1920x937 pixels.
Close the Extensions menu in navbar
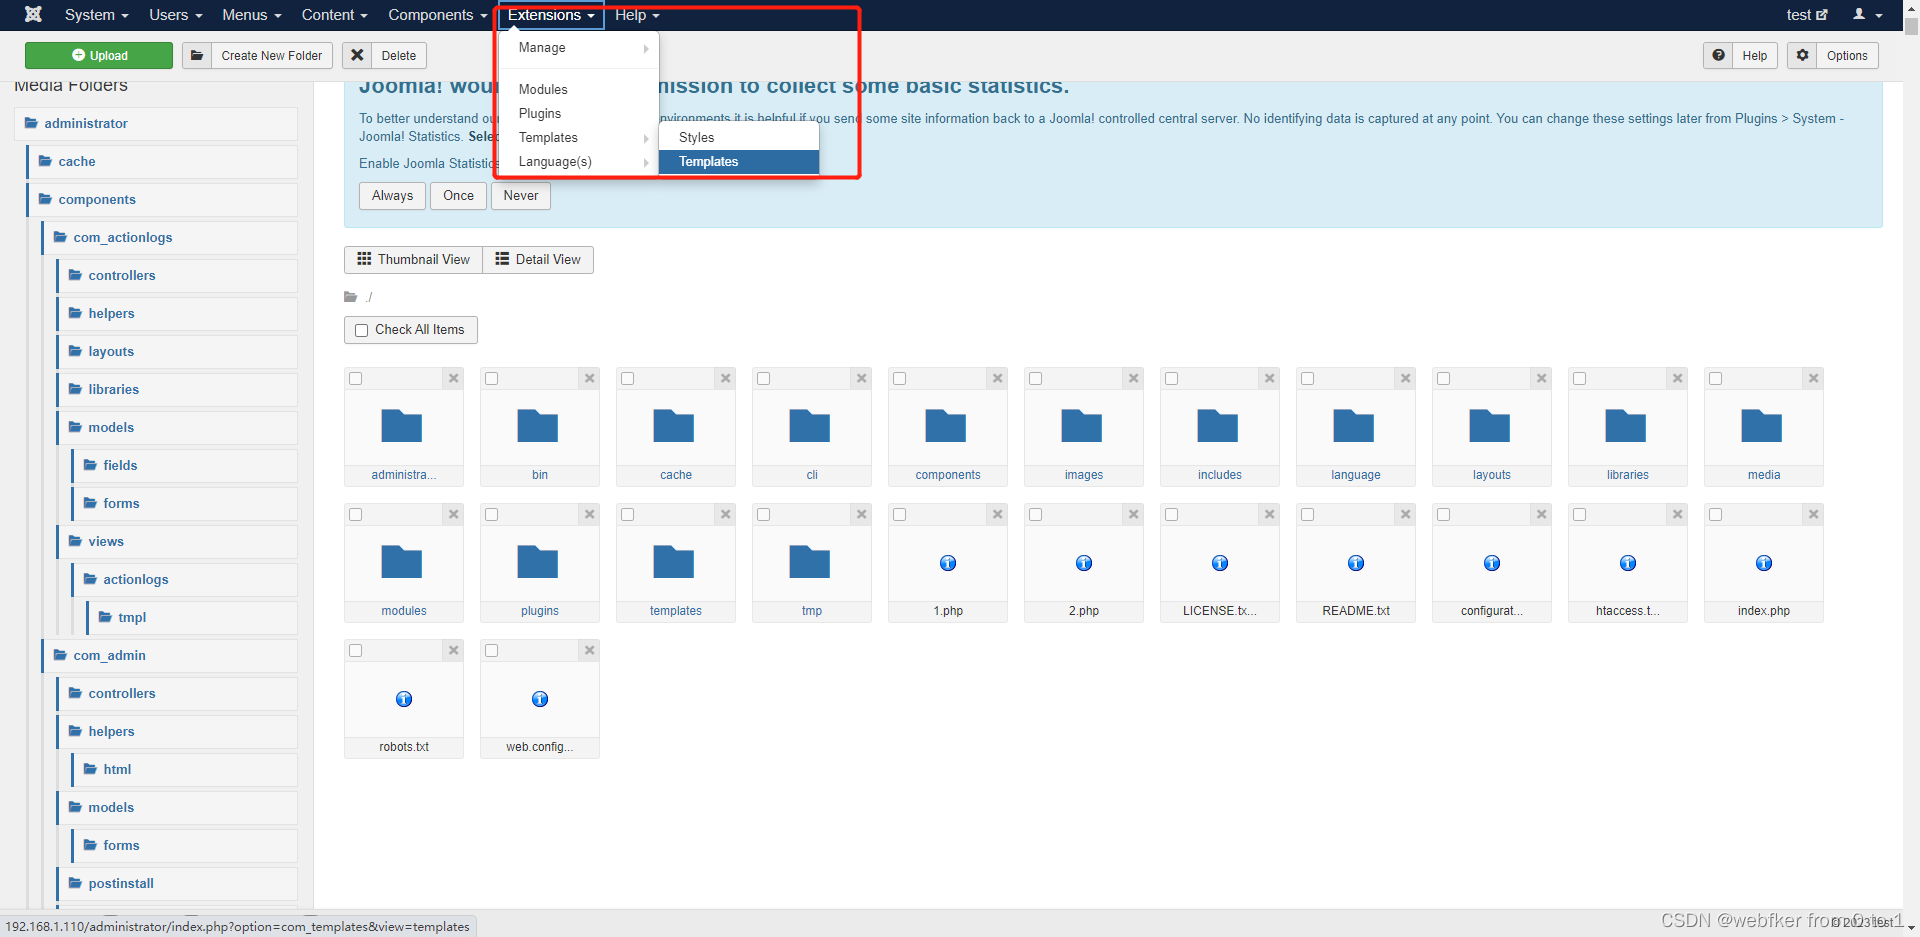click(551, 15)
